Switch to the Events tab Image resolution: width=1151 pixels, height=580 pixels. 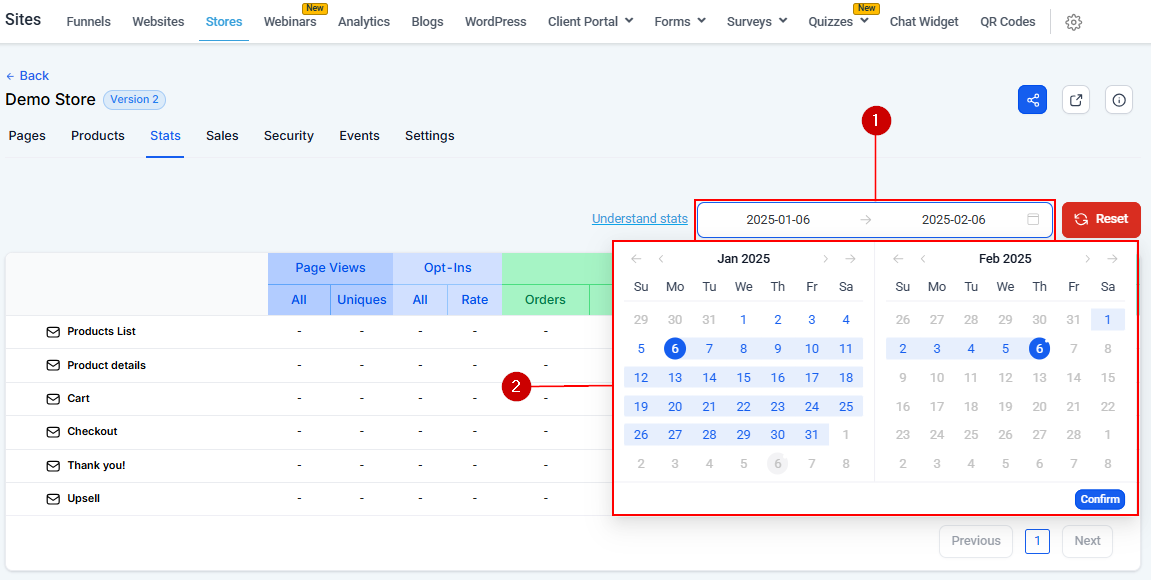pos(359,136)
